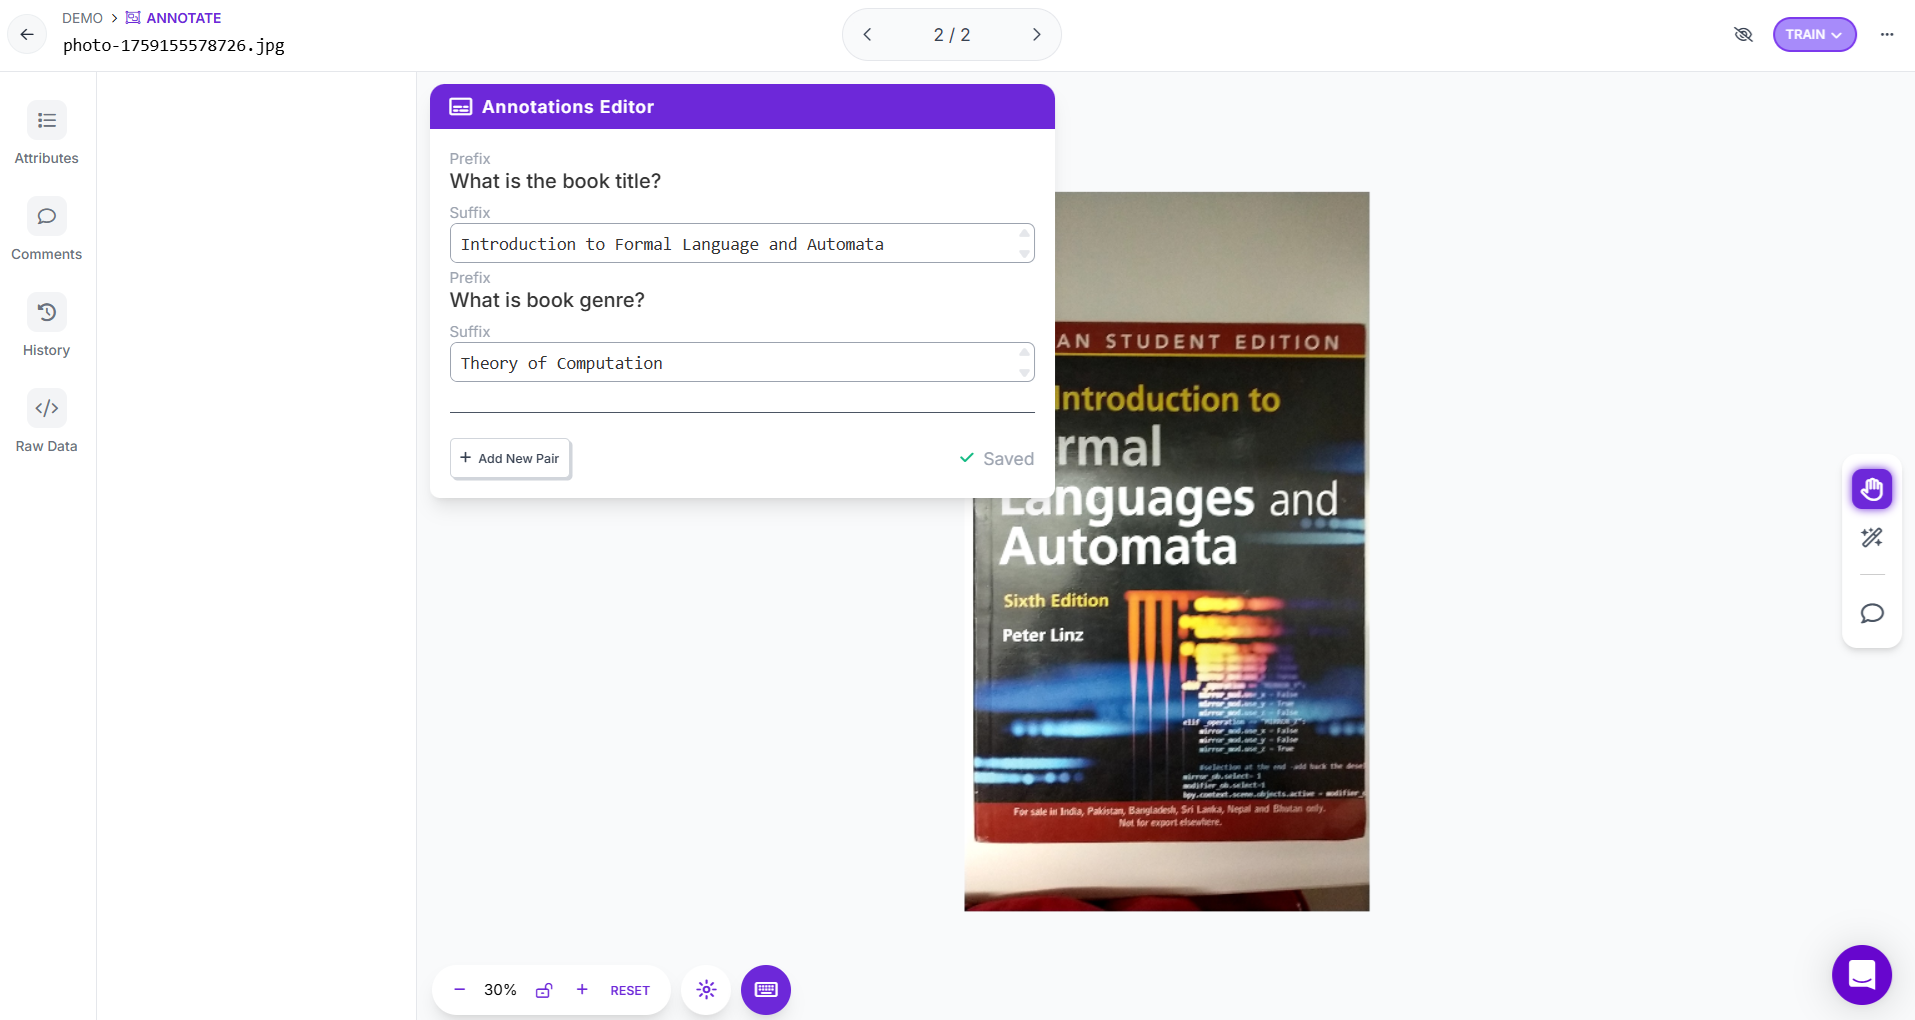The height and width of the screenshot is (1020, 1915).
Task: Zoom out with the minus button
Action: [x=460, y=990]
